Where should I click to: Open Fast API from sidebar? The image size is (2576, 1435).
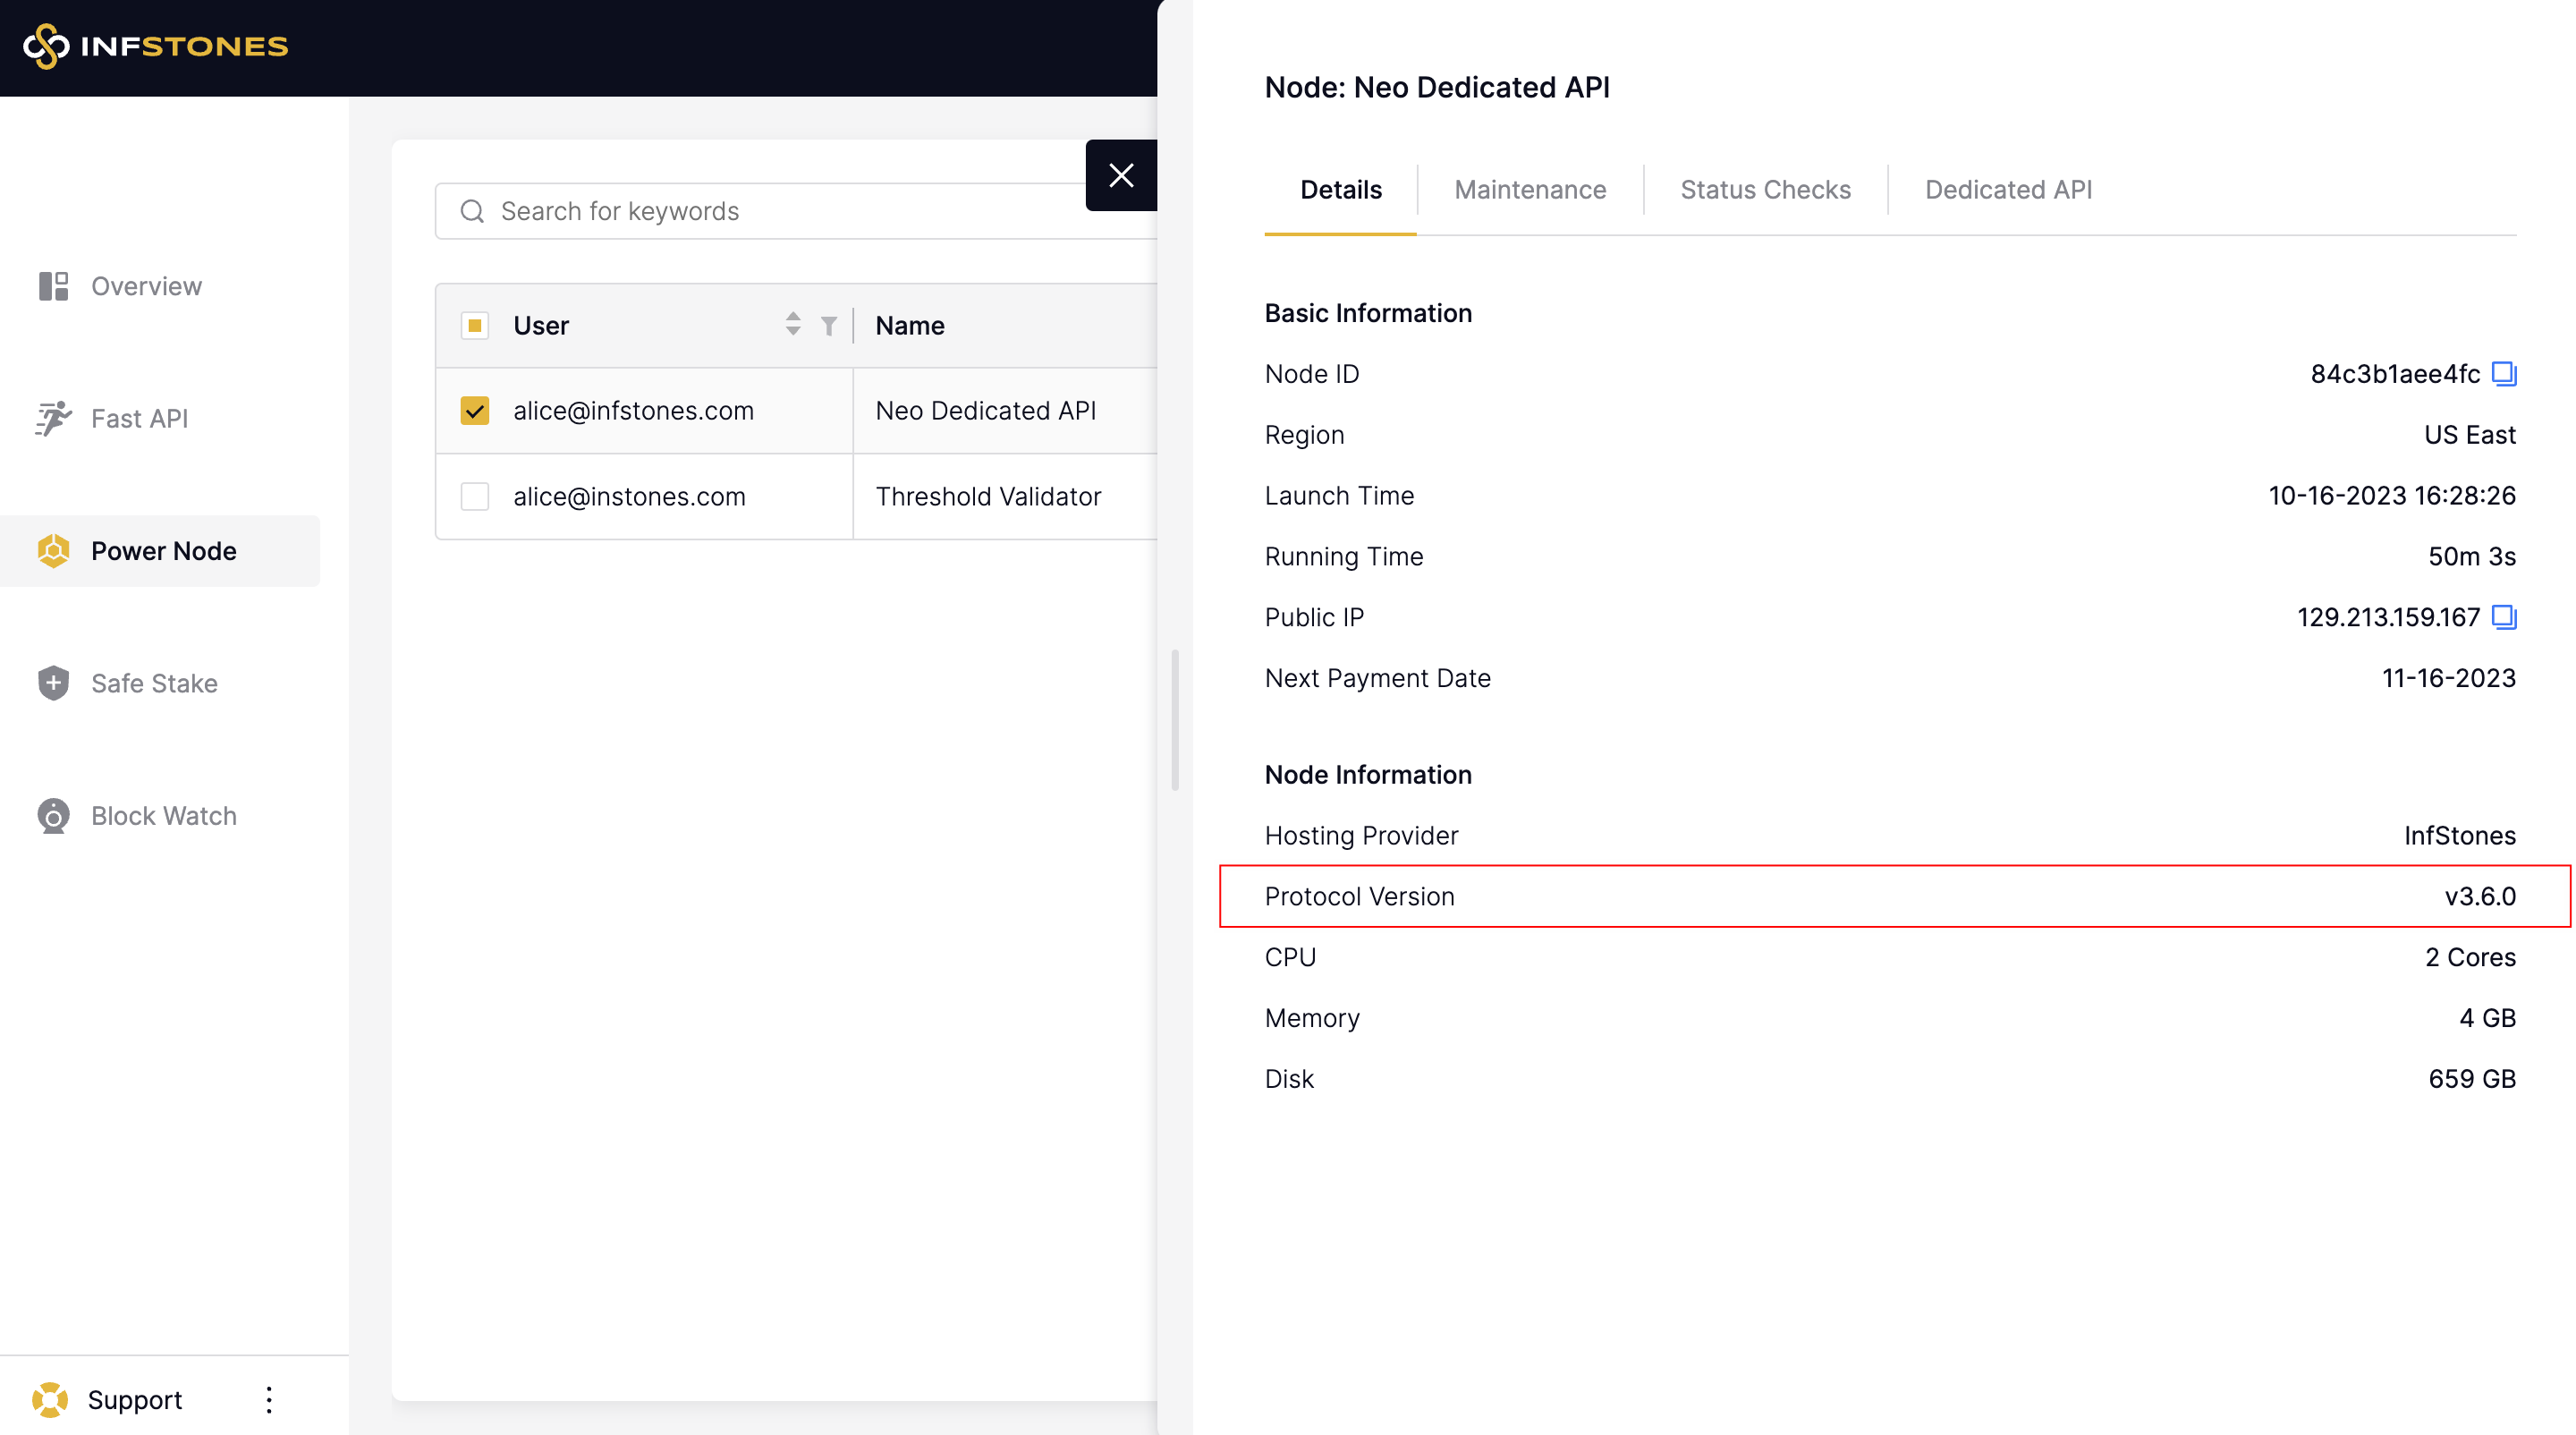(x=139, y=418)
